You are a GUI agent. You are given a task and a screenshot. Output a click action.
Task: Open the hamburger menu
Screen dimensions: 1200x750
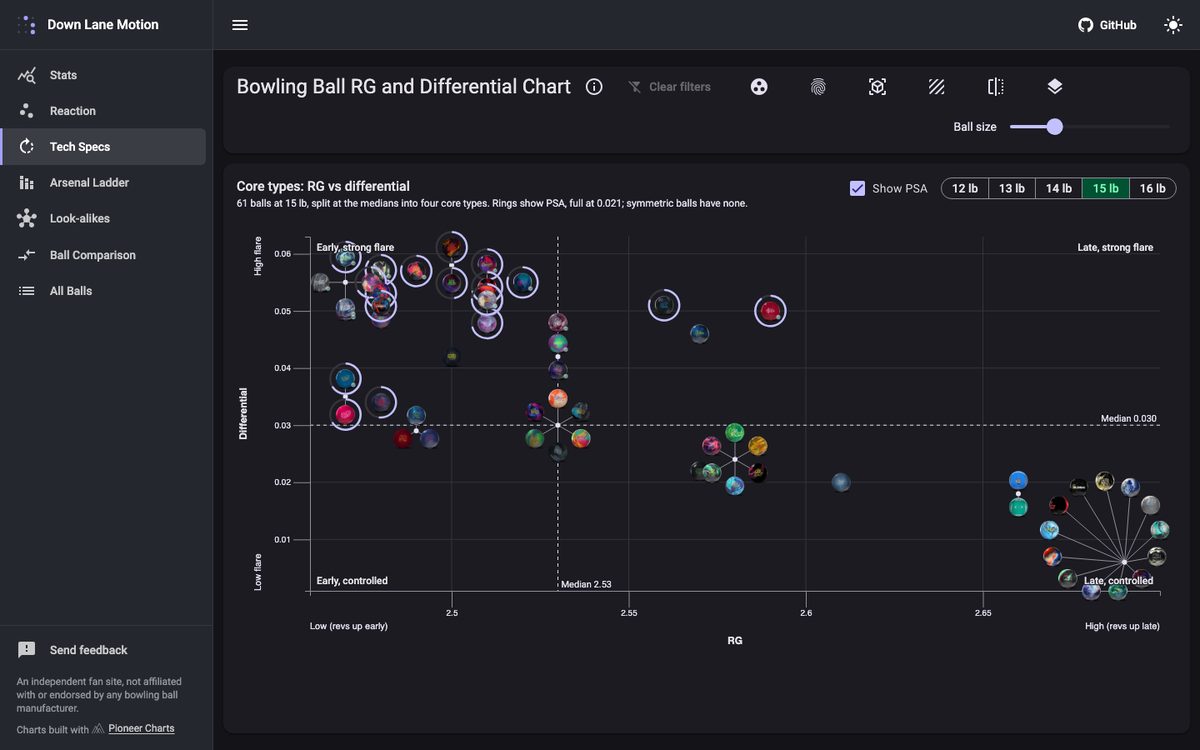(240, 25)
